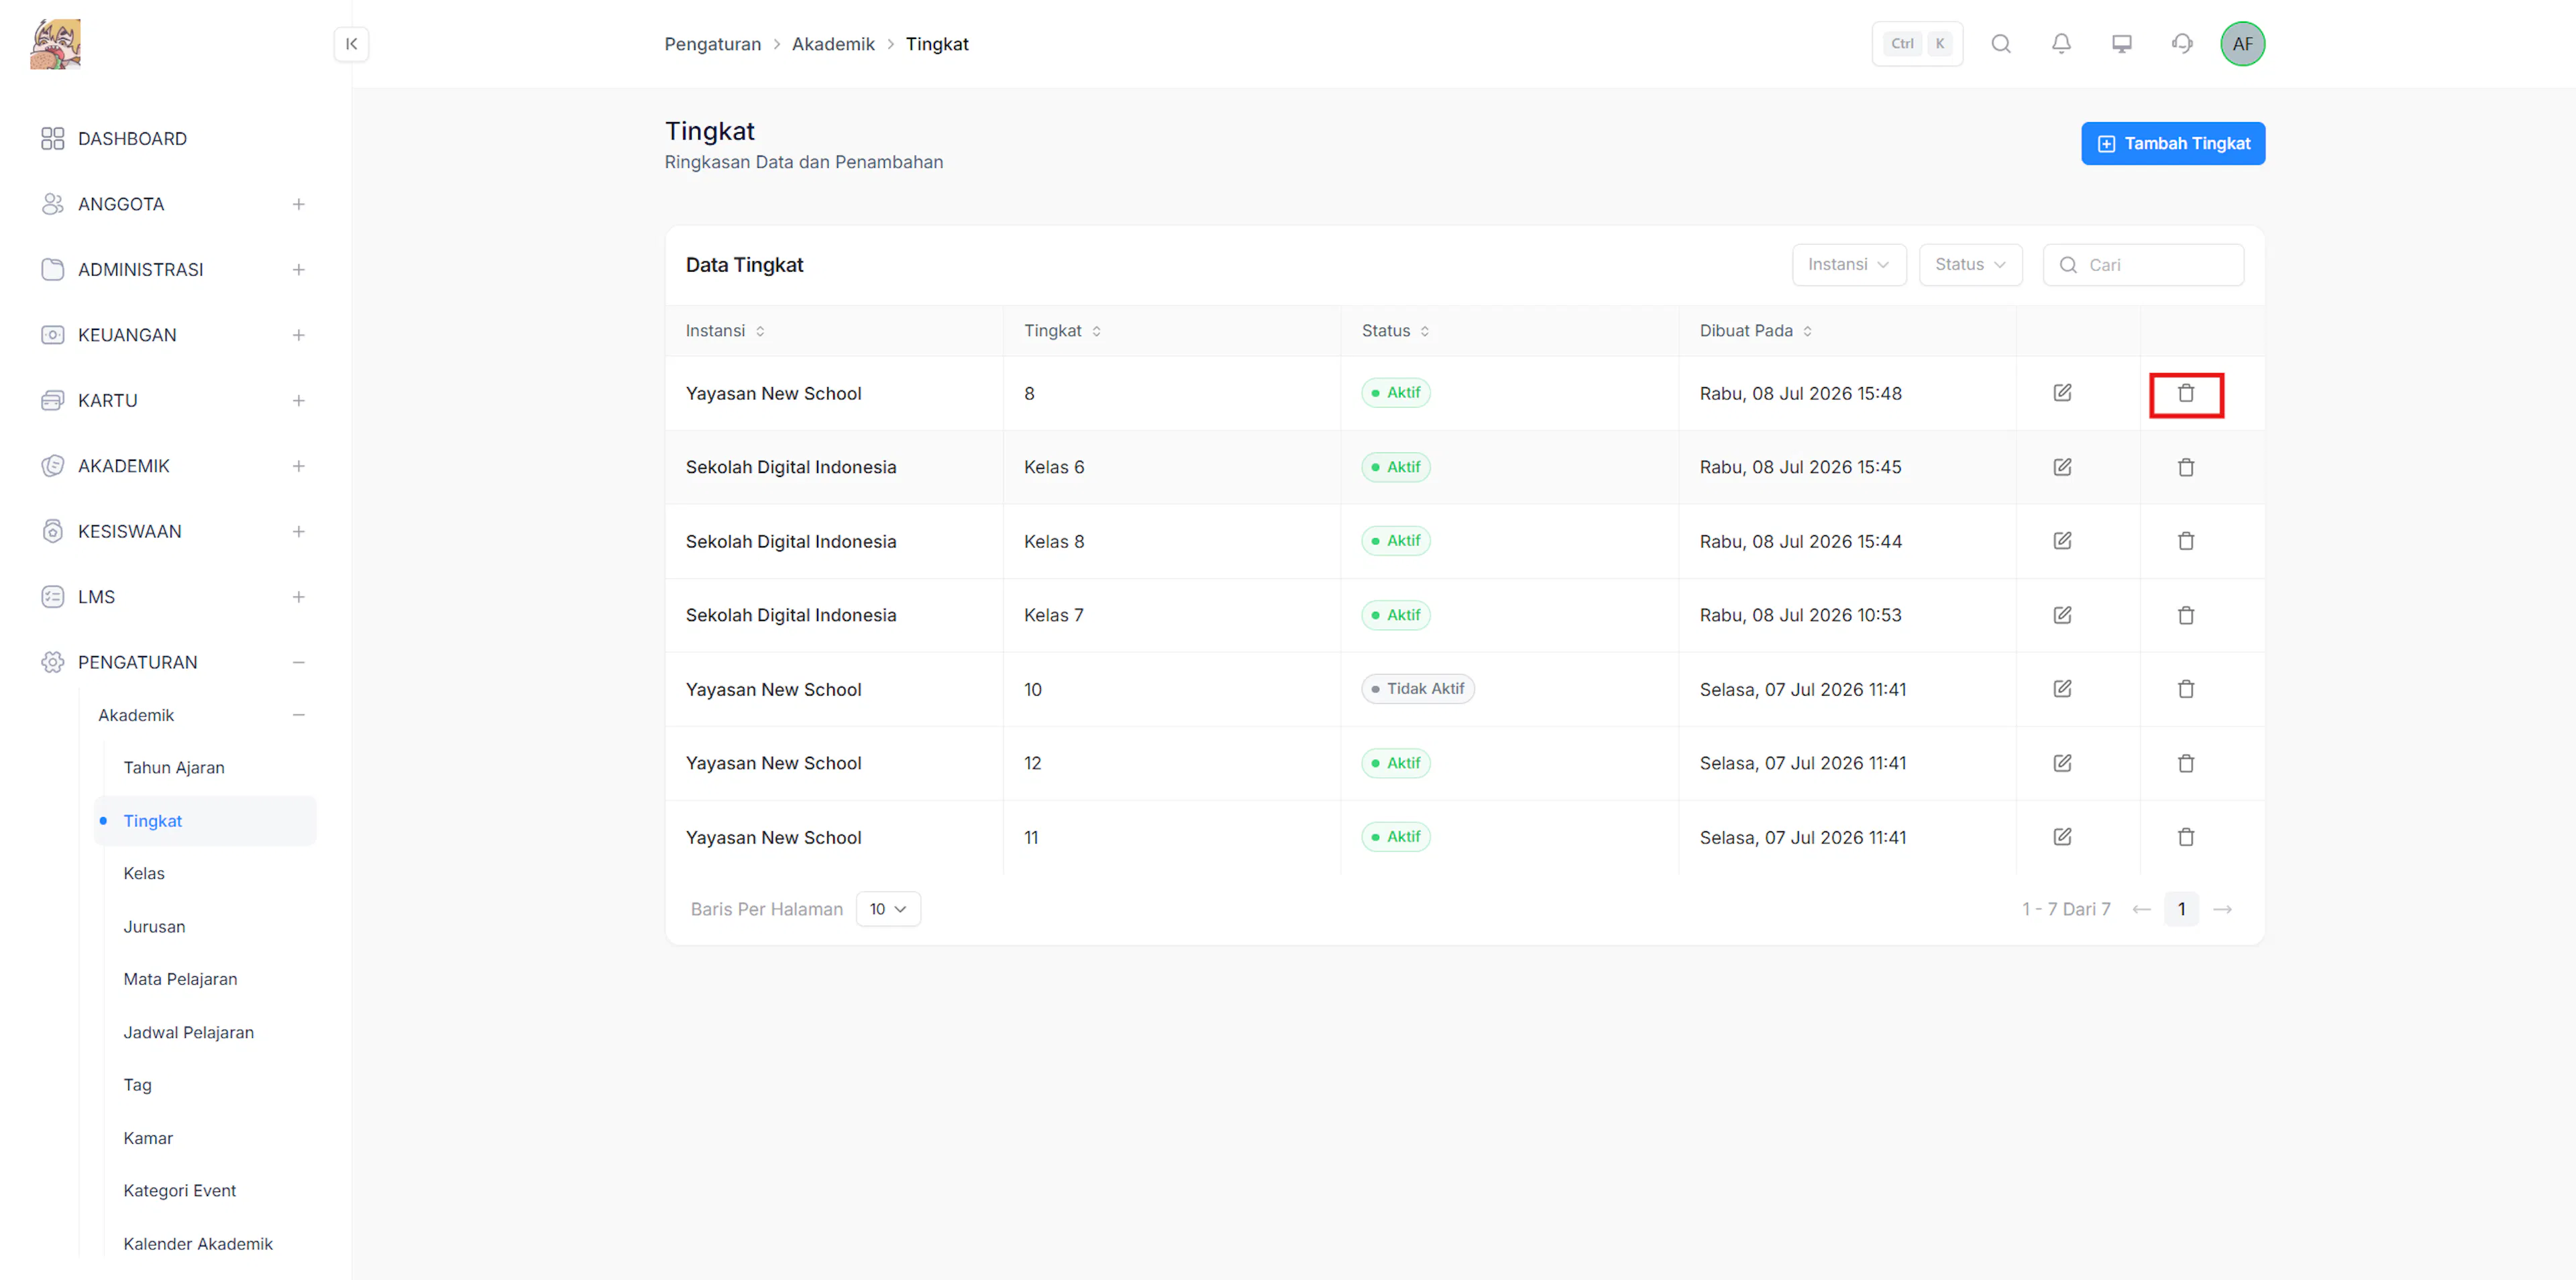Delete the Kelas 7 row
Viewport: 2576px width, 1280px height.
pos(2186,615)
